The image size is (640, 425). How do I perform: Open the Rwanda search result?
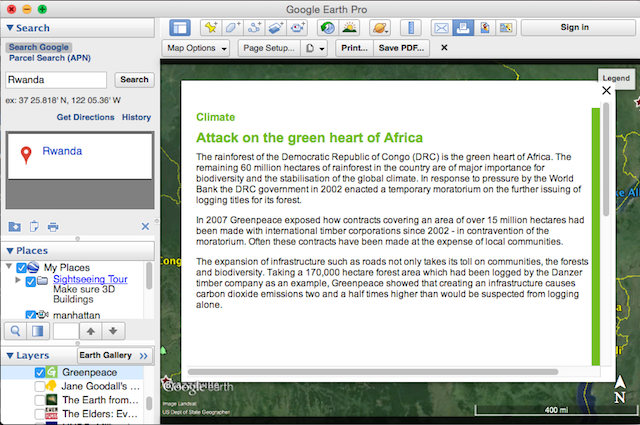[62, 151]
